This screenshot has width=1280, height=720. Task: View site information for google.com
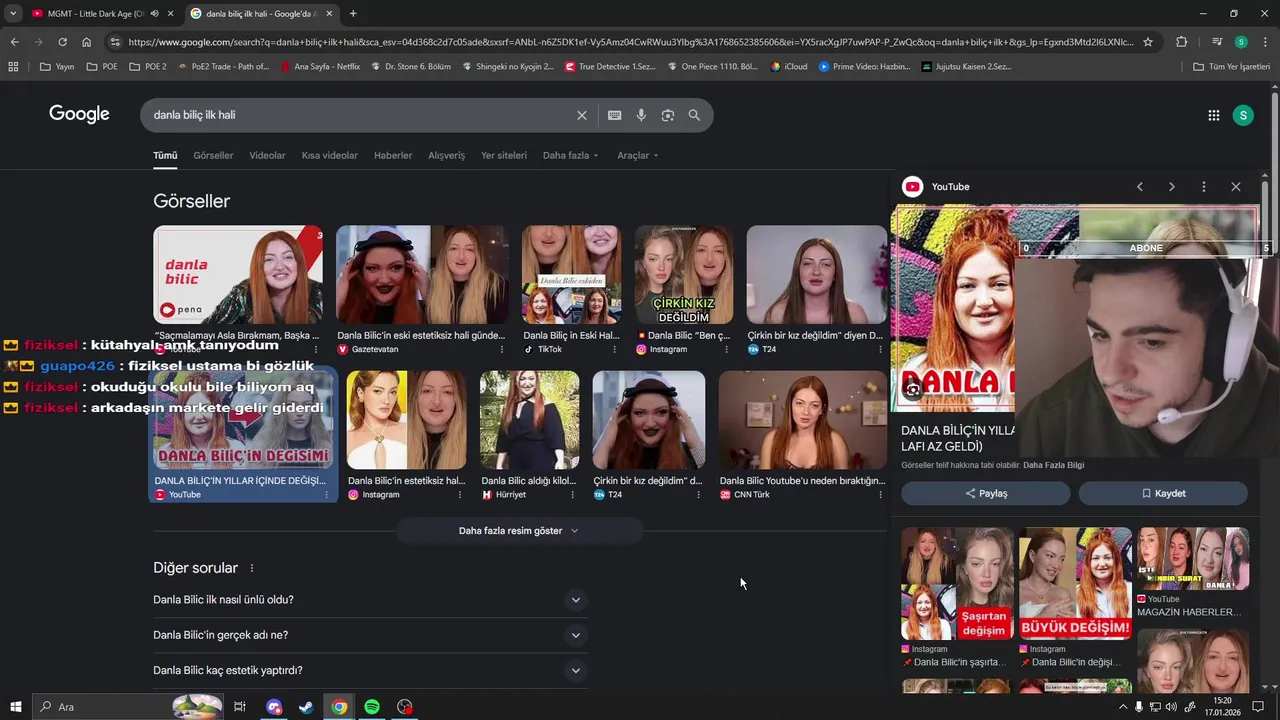[115, 42]
